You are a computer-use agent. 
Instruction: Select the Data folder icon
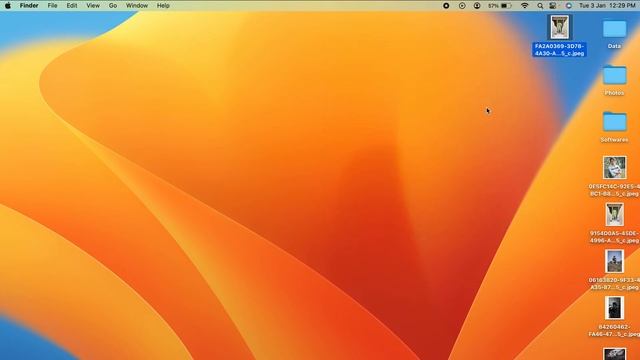pos(615,29)
